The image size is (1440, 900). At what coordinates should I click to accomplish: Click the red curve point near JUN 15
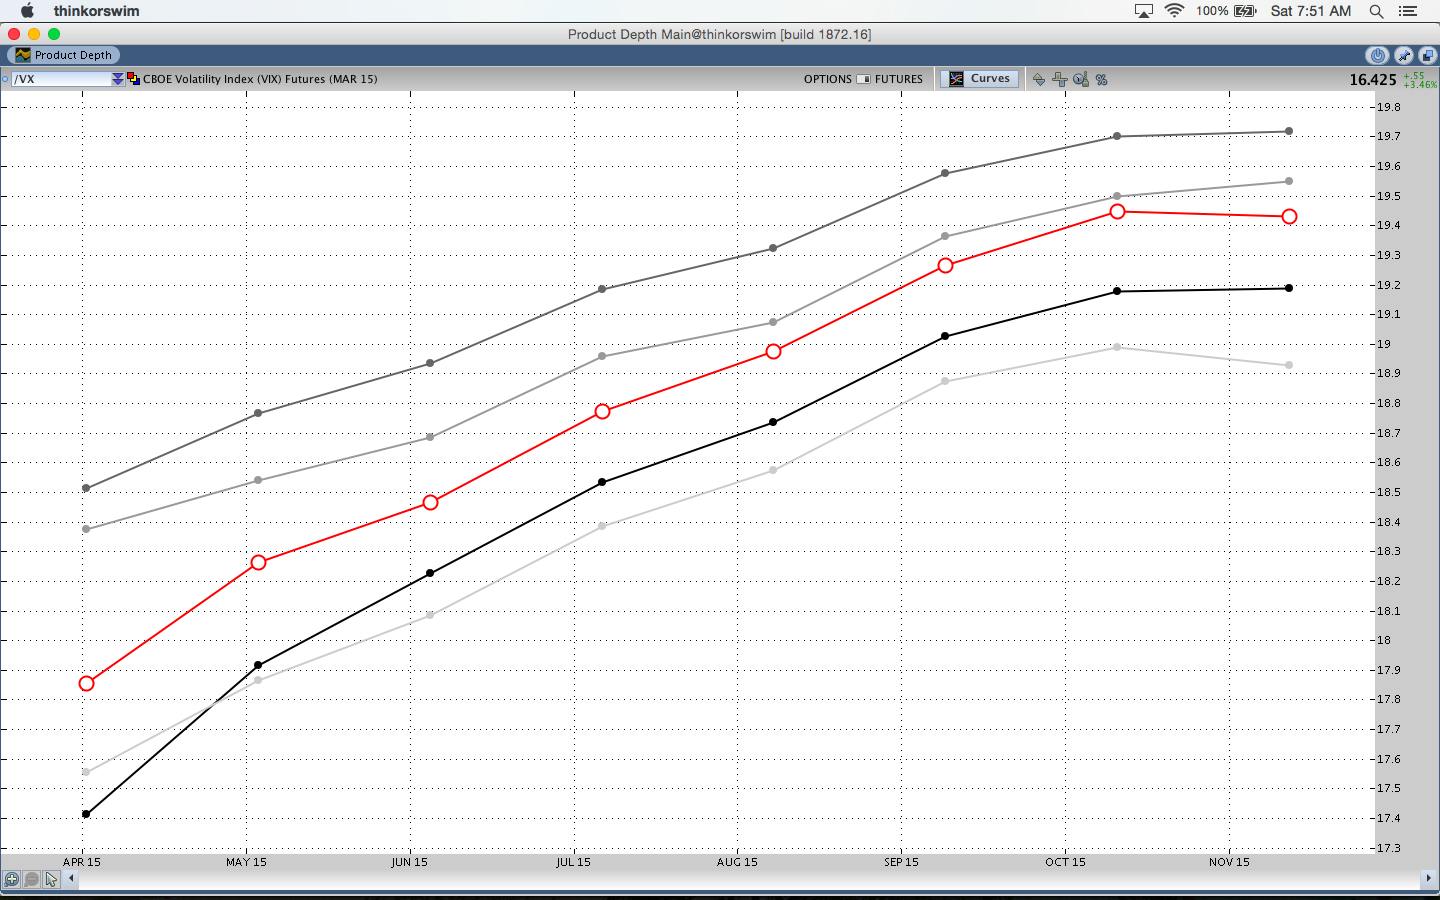coord(430,502)
